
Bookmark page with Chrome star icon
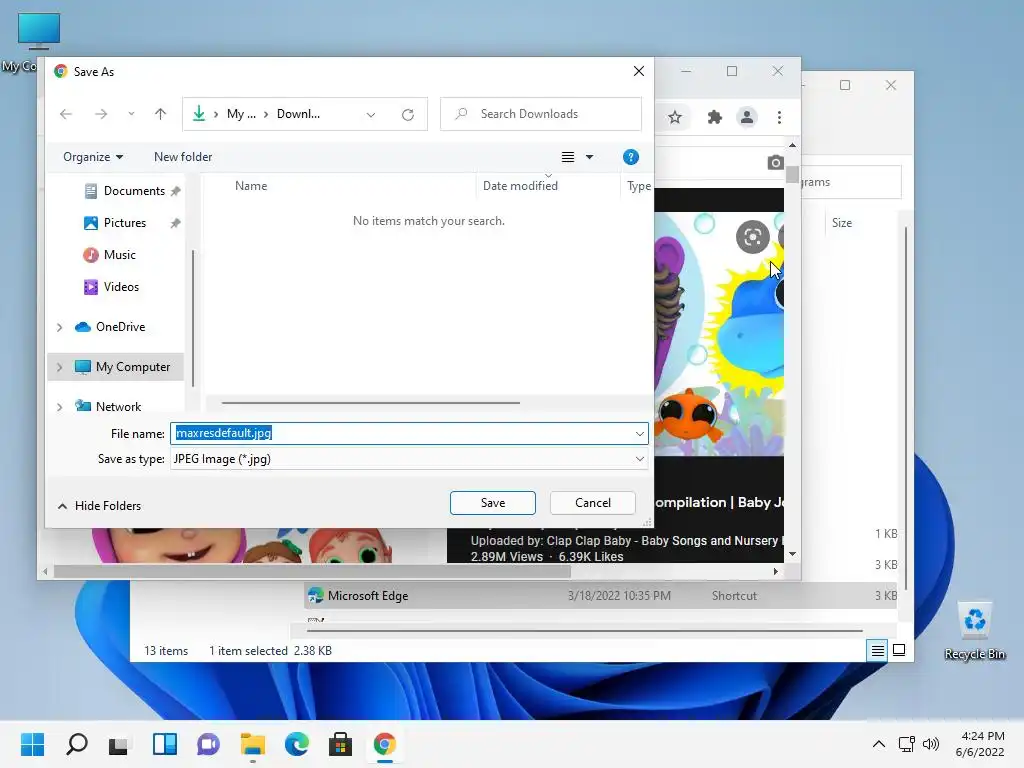pyautogui.click(x=675, y=117)
